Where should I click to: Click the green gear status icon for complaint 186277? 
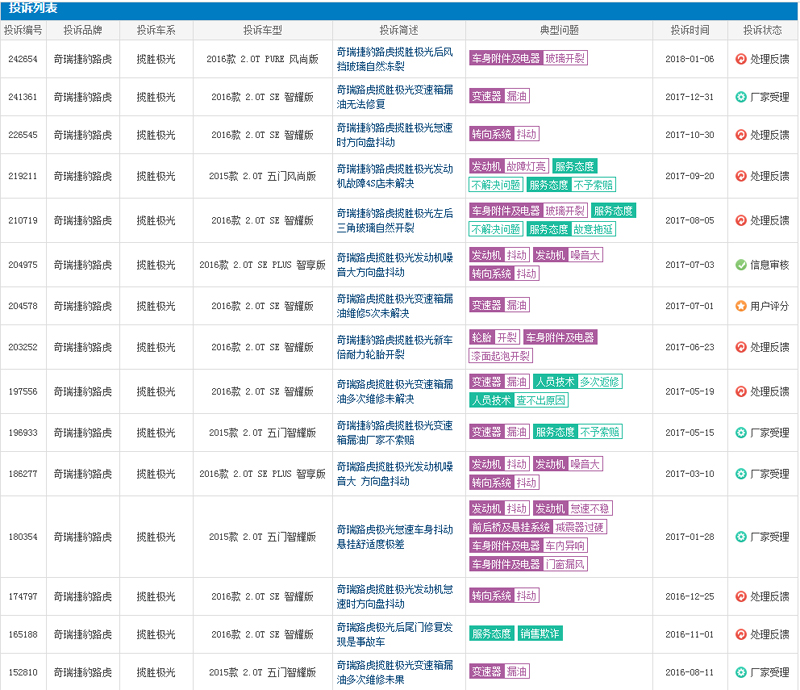[741, 474]
